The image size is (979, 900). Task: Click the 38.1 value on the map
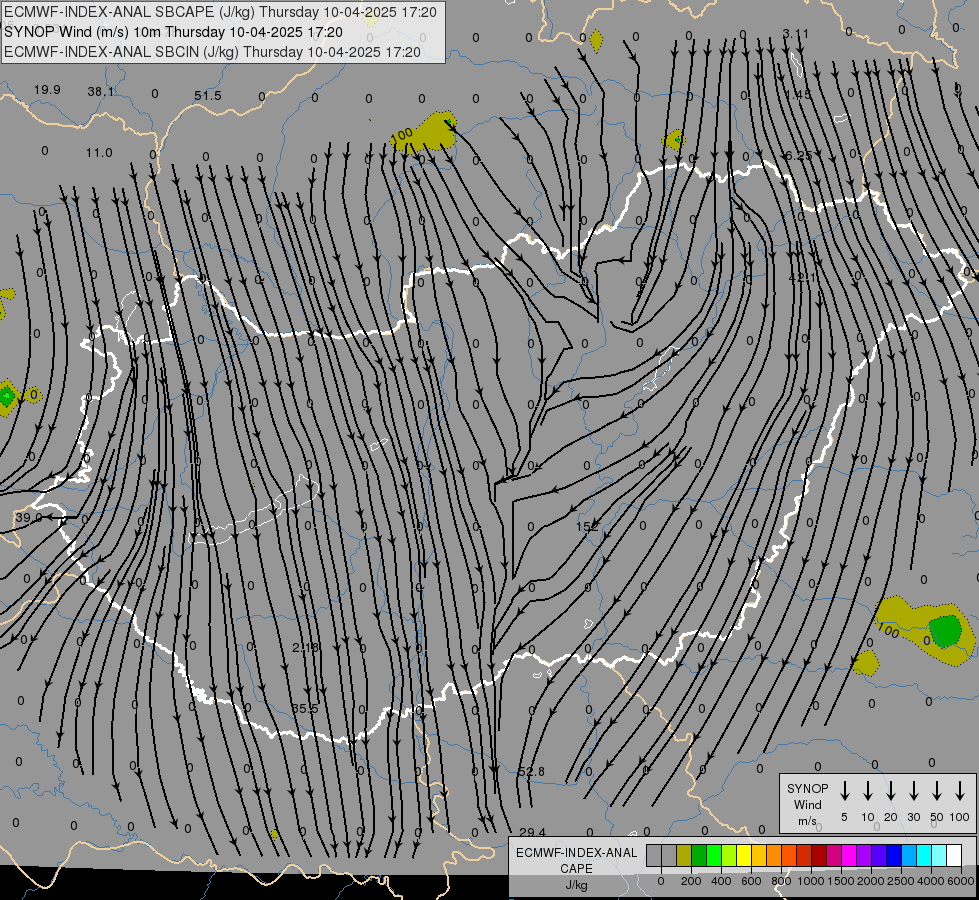pyautogui.click(x=101, y=92)
